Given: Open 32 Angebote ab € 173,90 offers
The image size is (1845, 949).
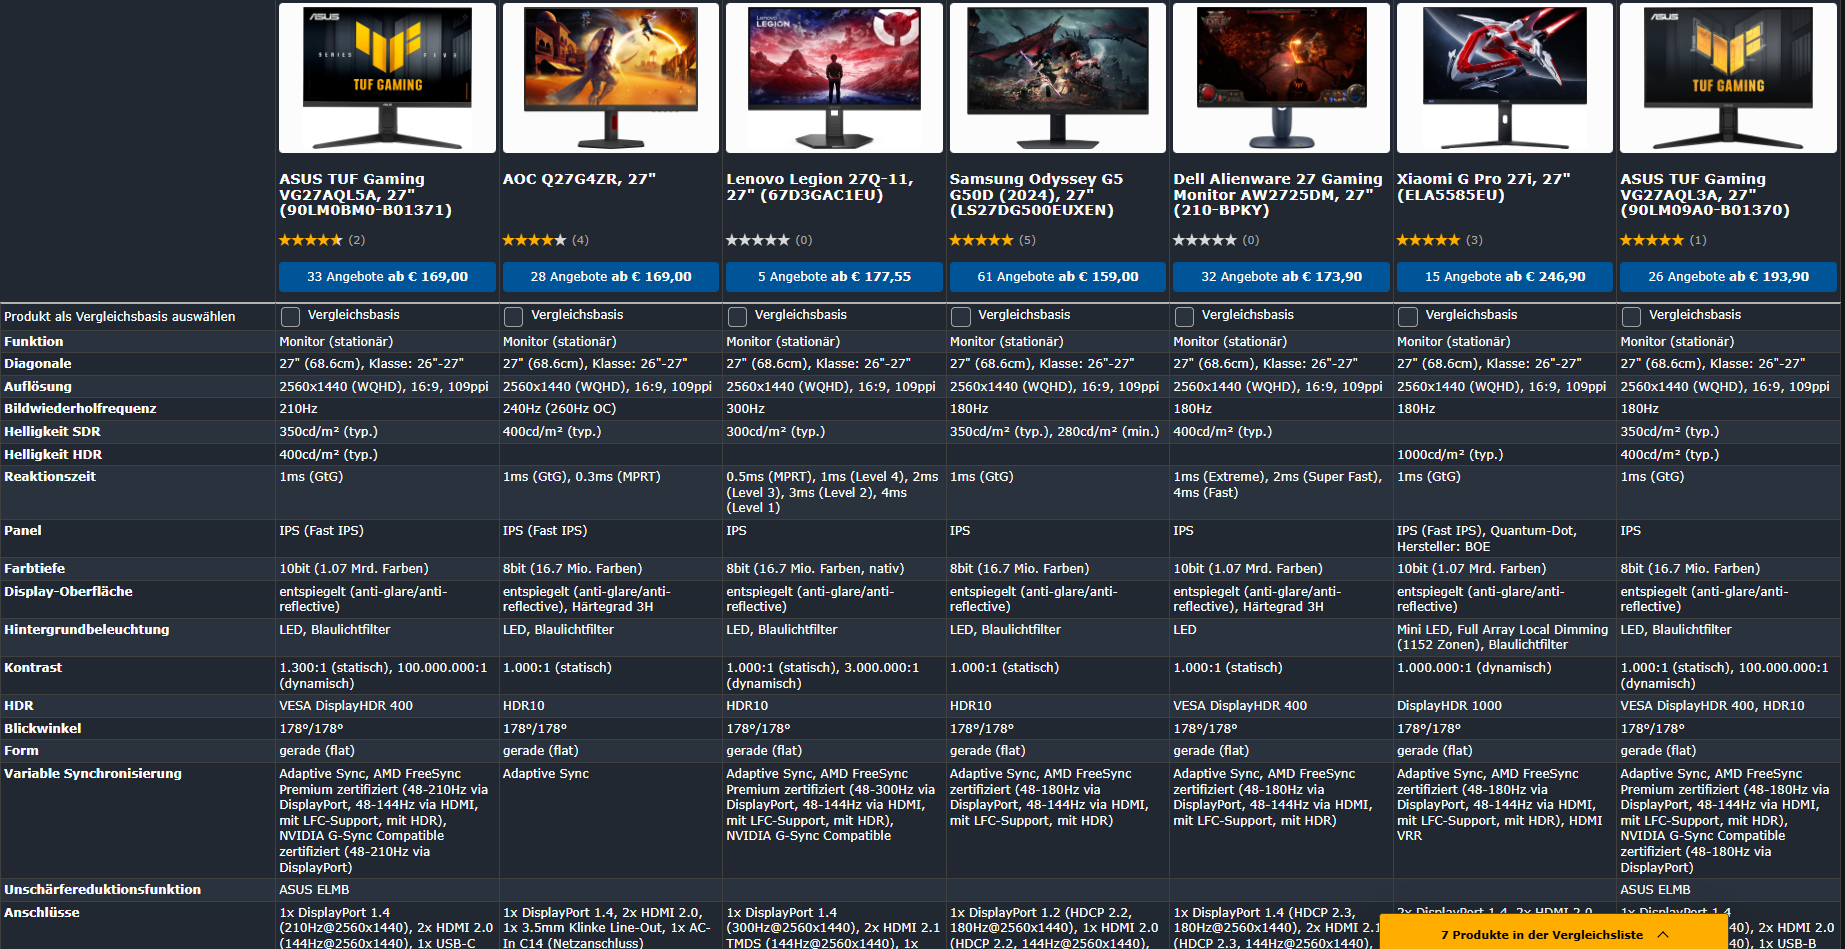Looking at the screenshot, I should point(1281,277).
